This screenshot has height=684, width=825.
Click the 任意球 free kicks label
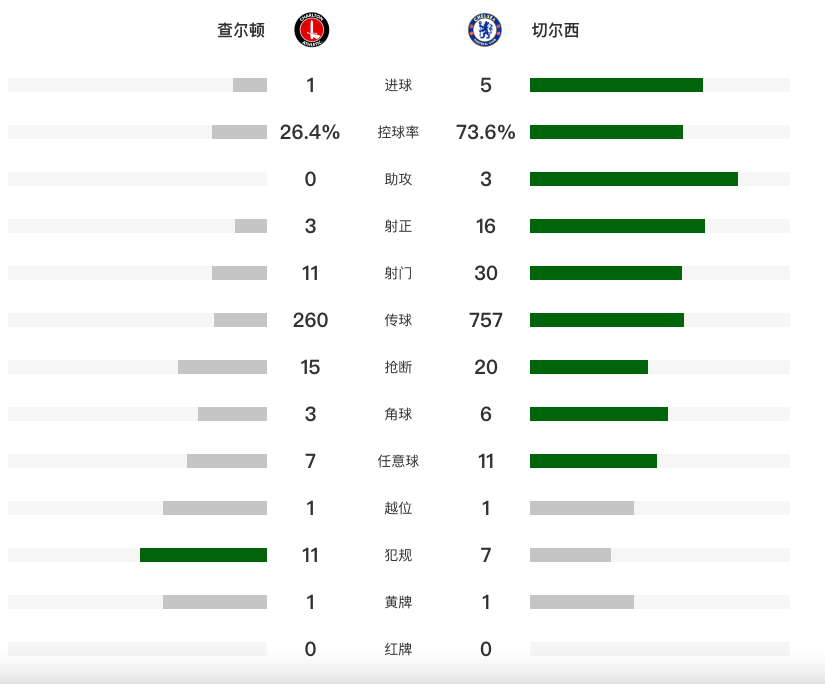tap(398, 461)
